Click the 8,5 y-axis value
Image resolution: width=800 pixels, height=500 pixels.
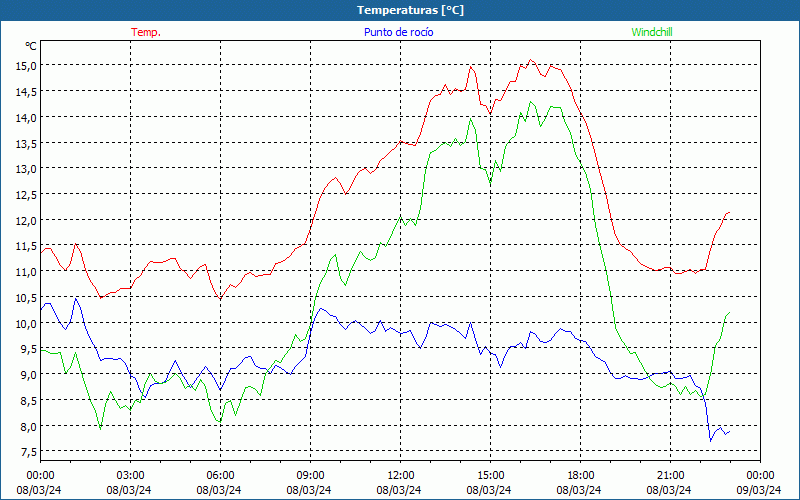28,401
